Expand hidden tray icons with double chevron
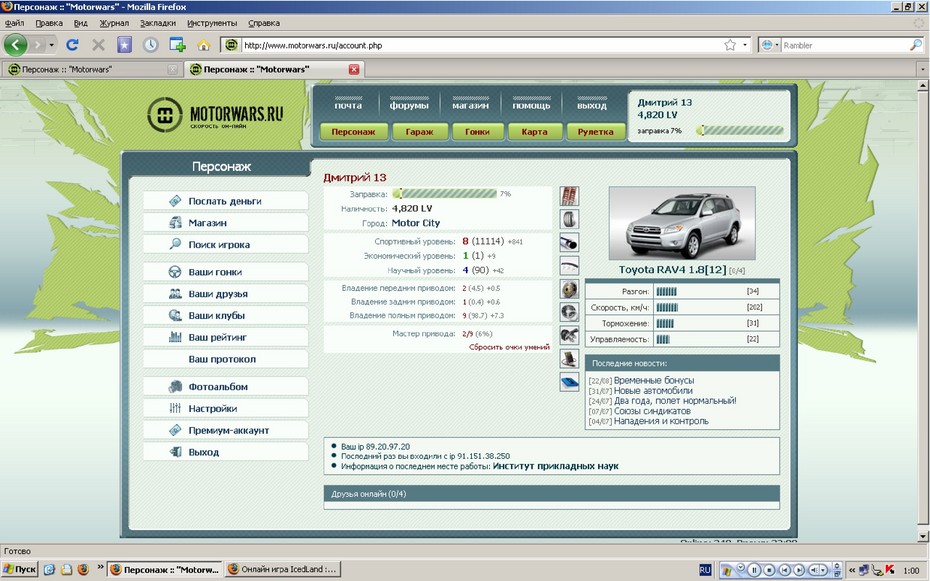The height and width of the screenshot is (581, 930). click(852, 570)
